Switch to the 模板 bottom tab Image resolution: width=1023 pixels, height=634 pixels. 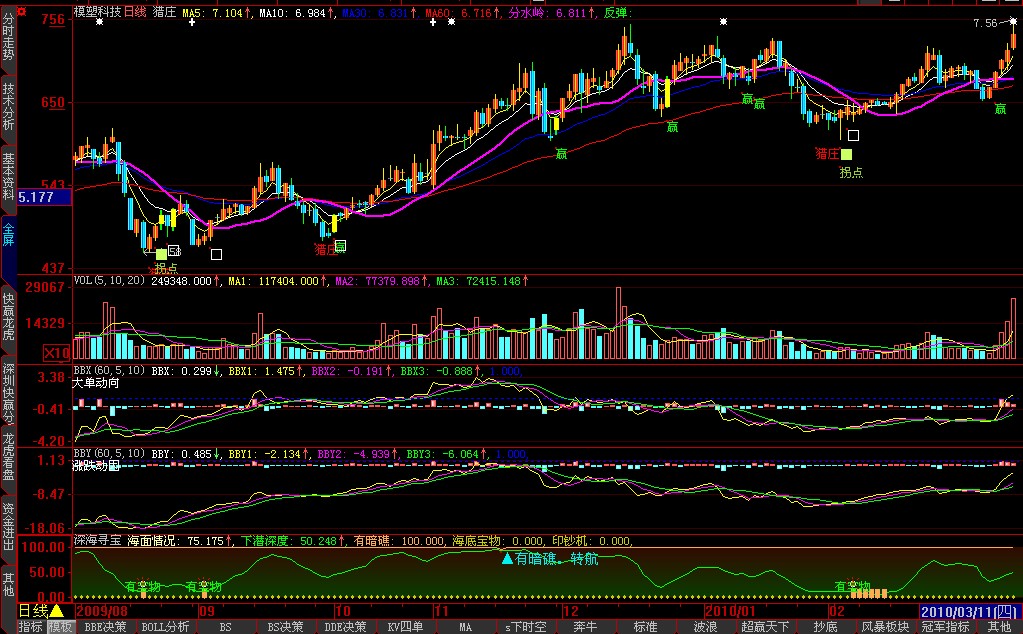[x=60, y=627]
